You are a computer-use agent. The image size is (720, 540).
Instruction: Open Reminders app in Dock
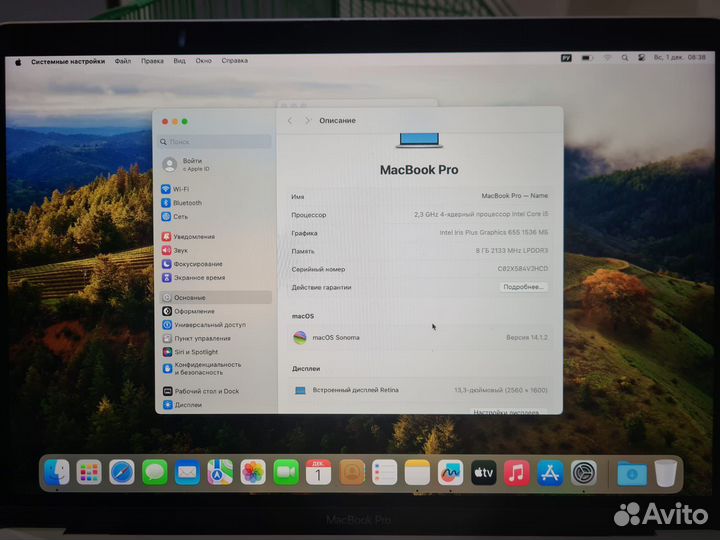[384, 472]
